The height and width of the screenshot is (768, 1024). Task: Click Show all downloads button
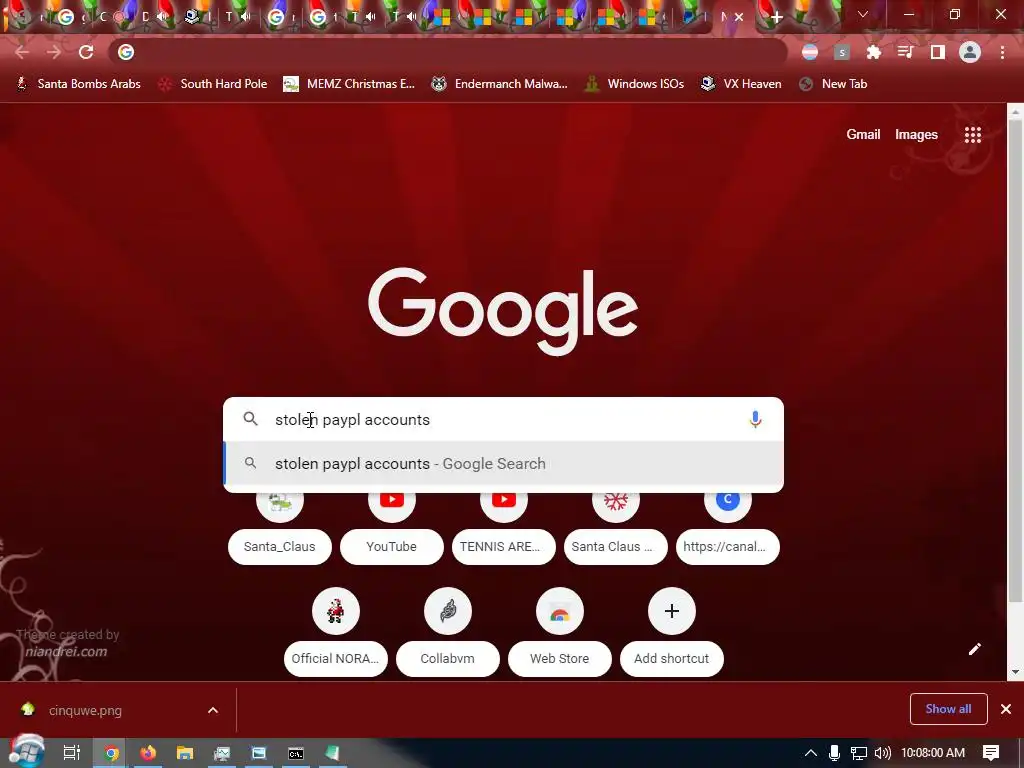click(948, 709)
